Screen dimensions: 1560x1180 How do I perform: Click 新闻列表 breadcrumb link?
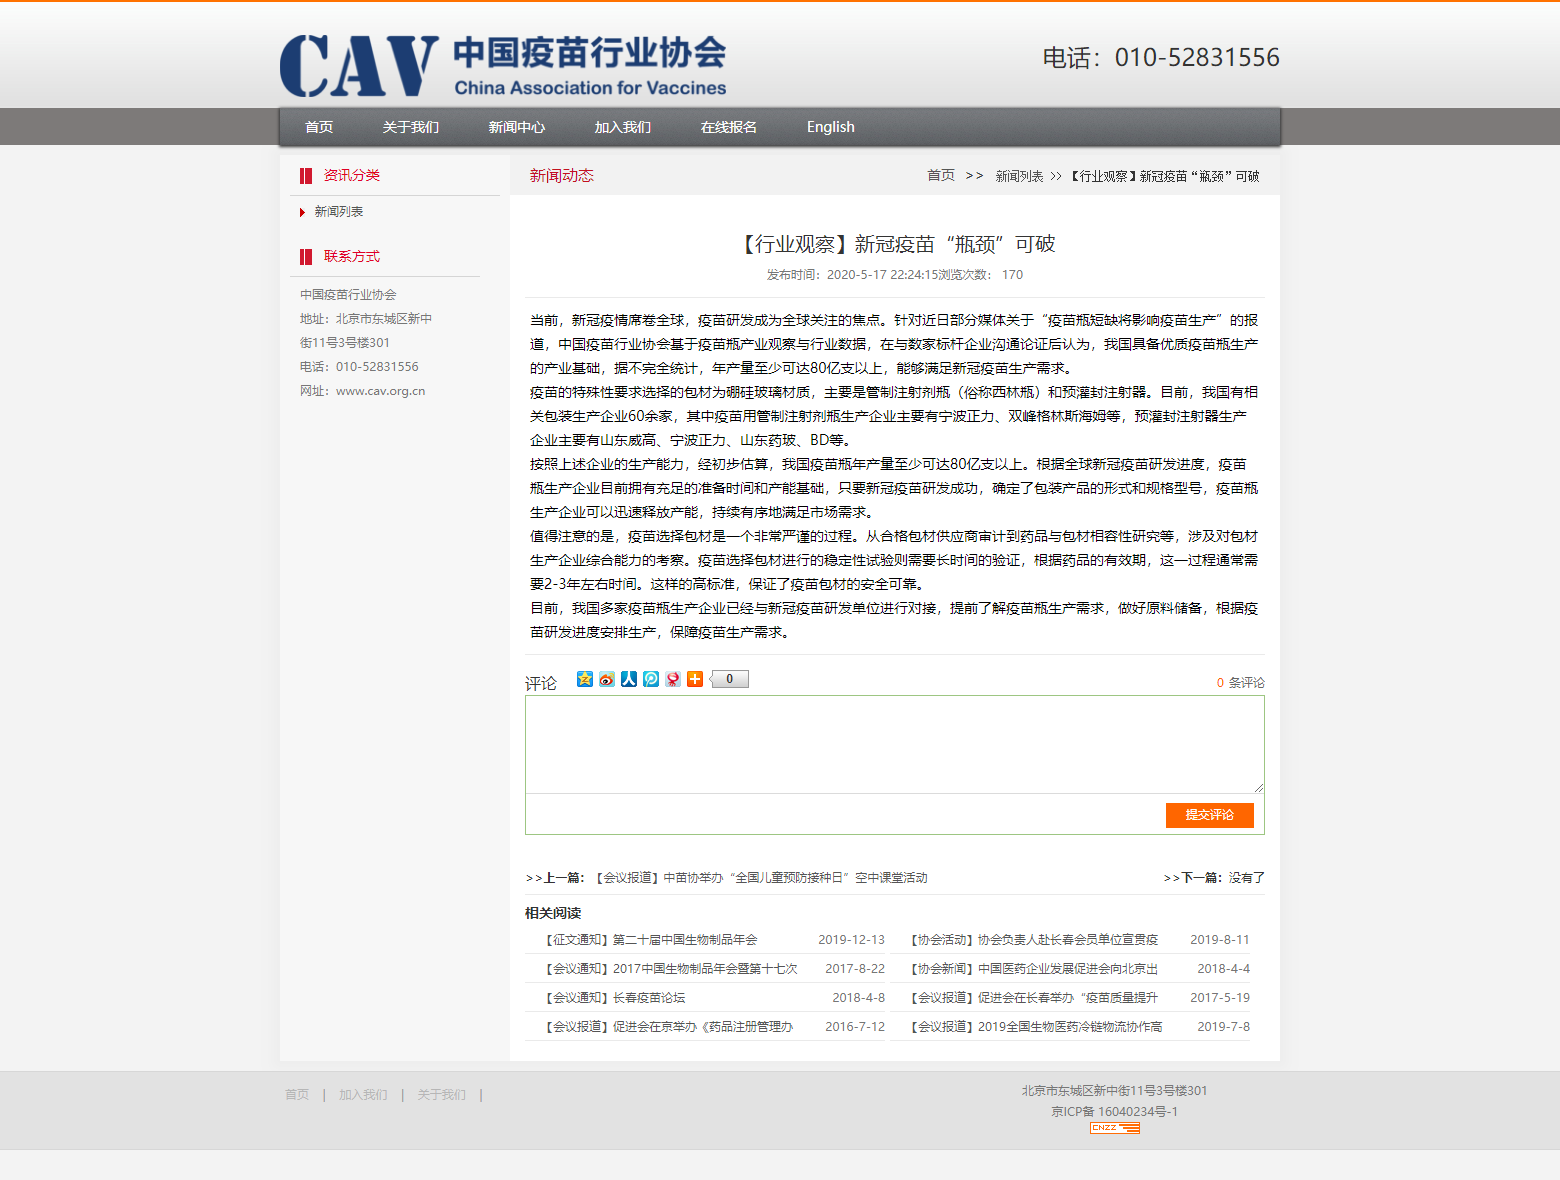[x=1019, y=176]
